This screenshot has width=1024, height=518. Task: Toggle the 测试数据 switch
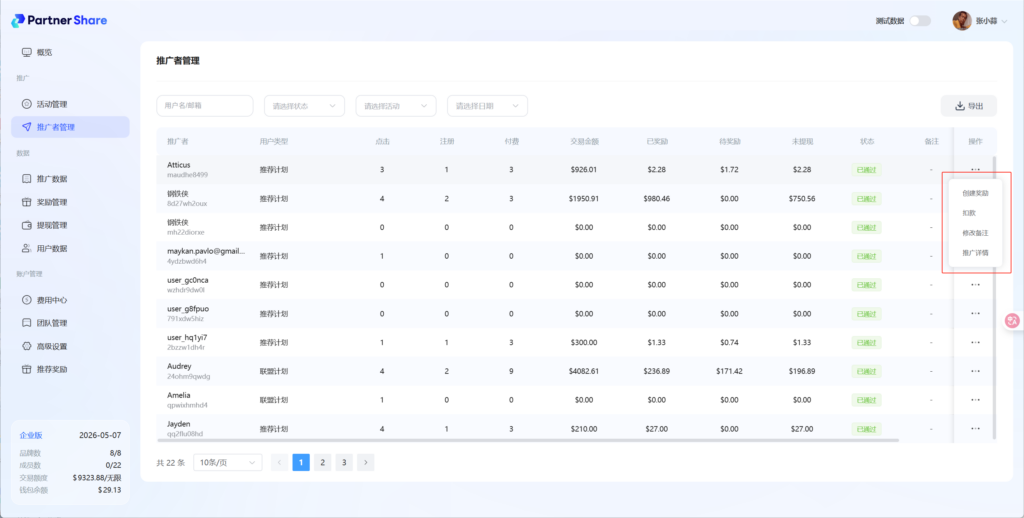point(919,21)
